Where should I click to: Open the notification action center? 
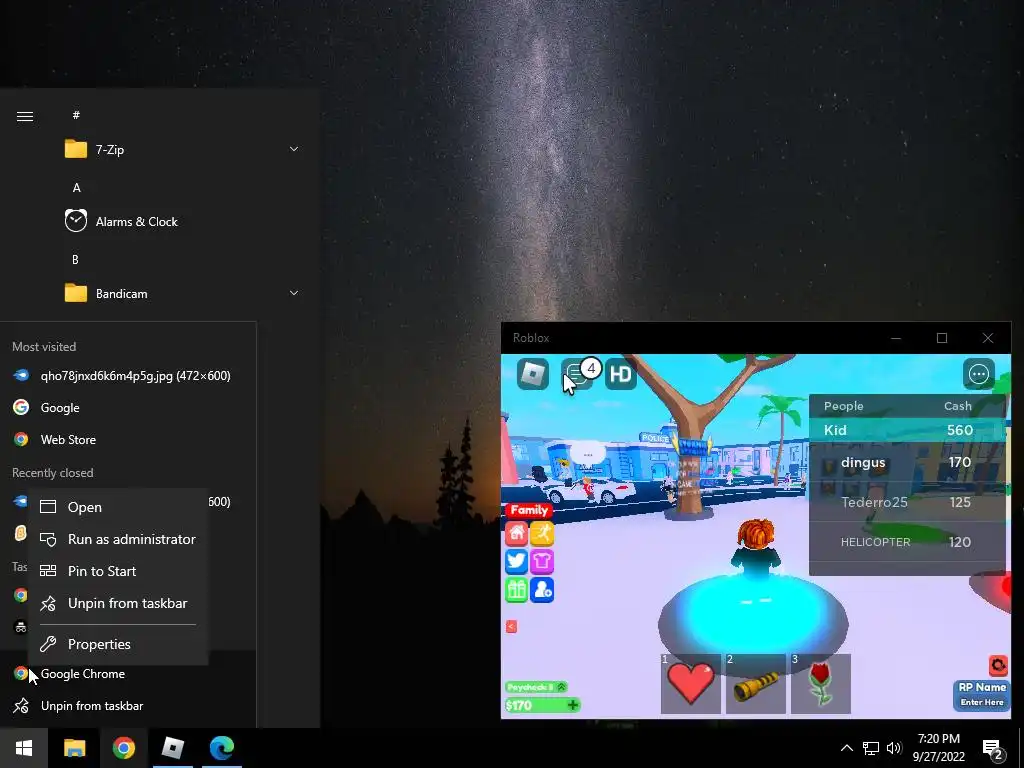[x=993, y=748]
